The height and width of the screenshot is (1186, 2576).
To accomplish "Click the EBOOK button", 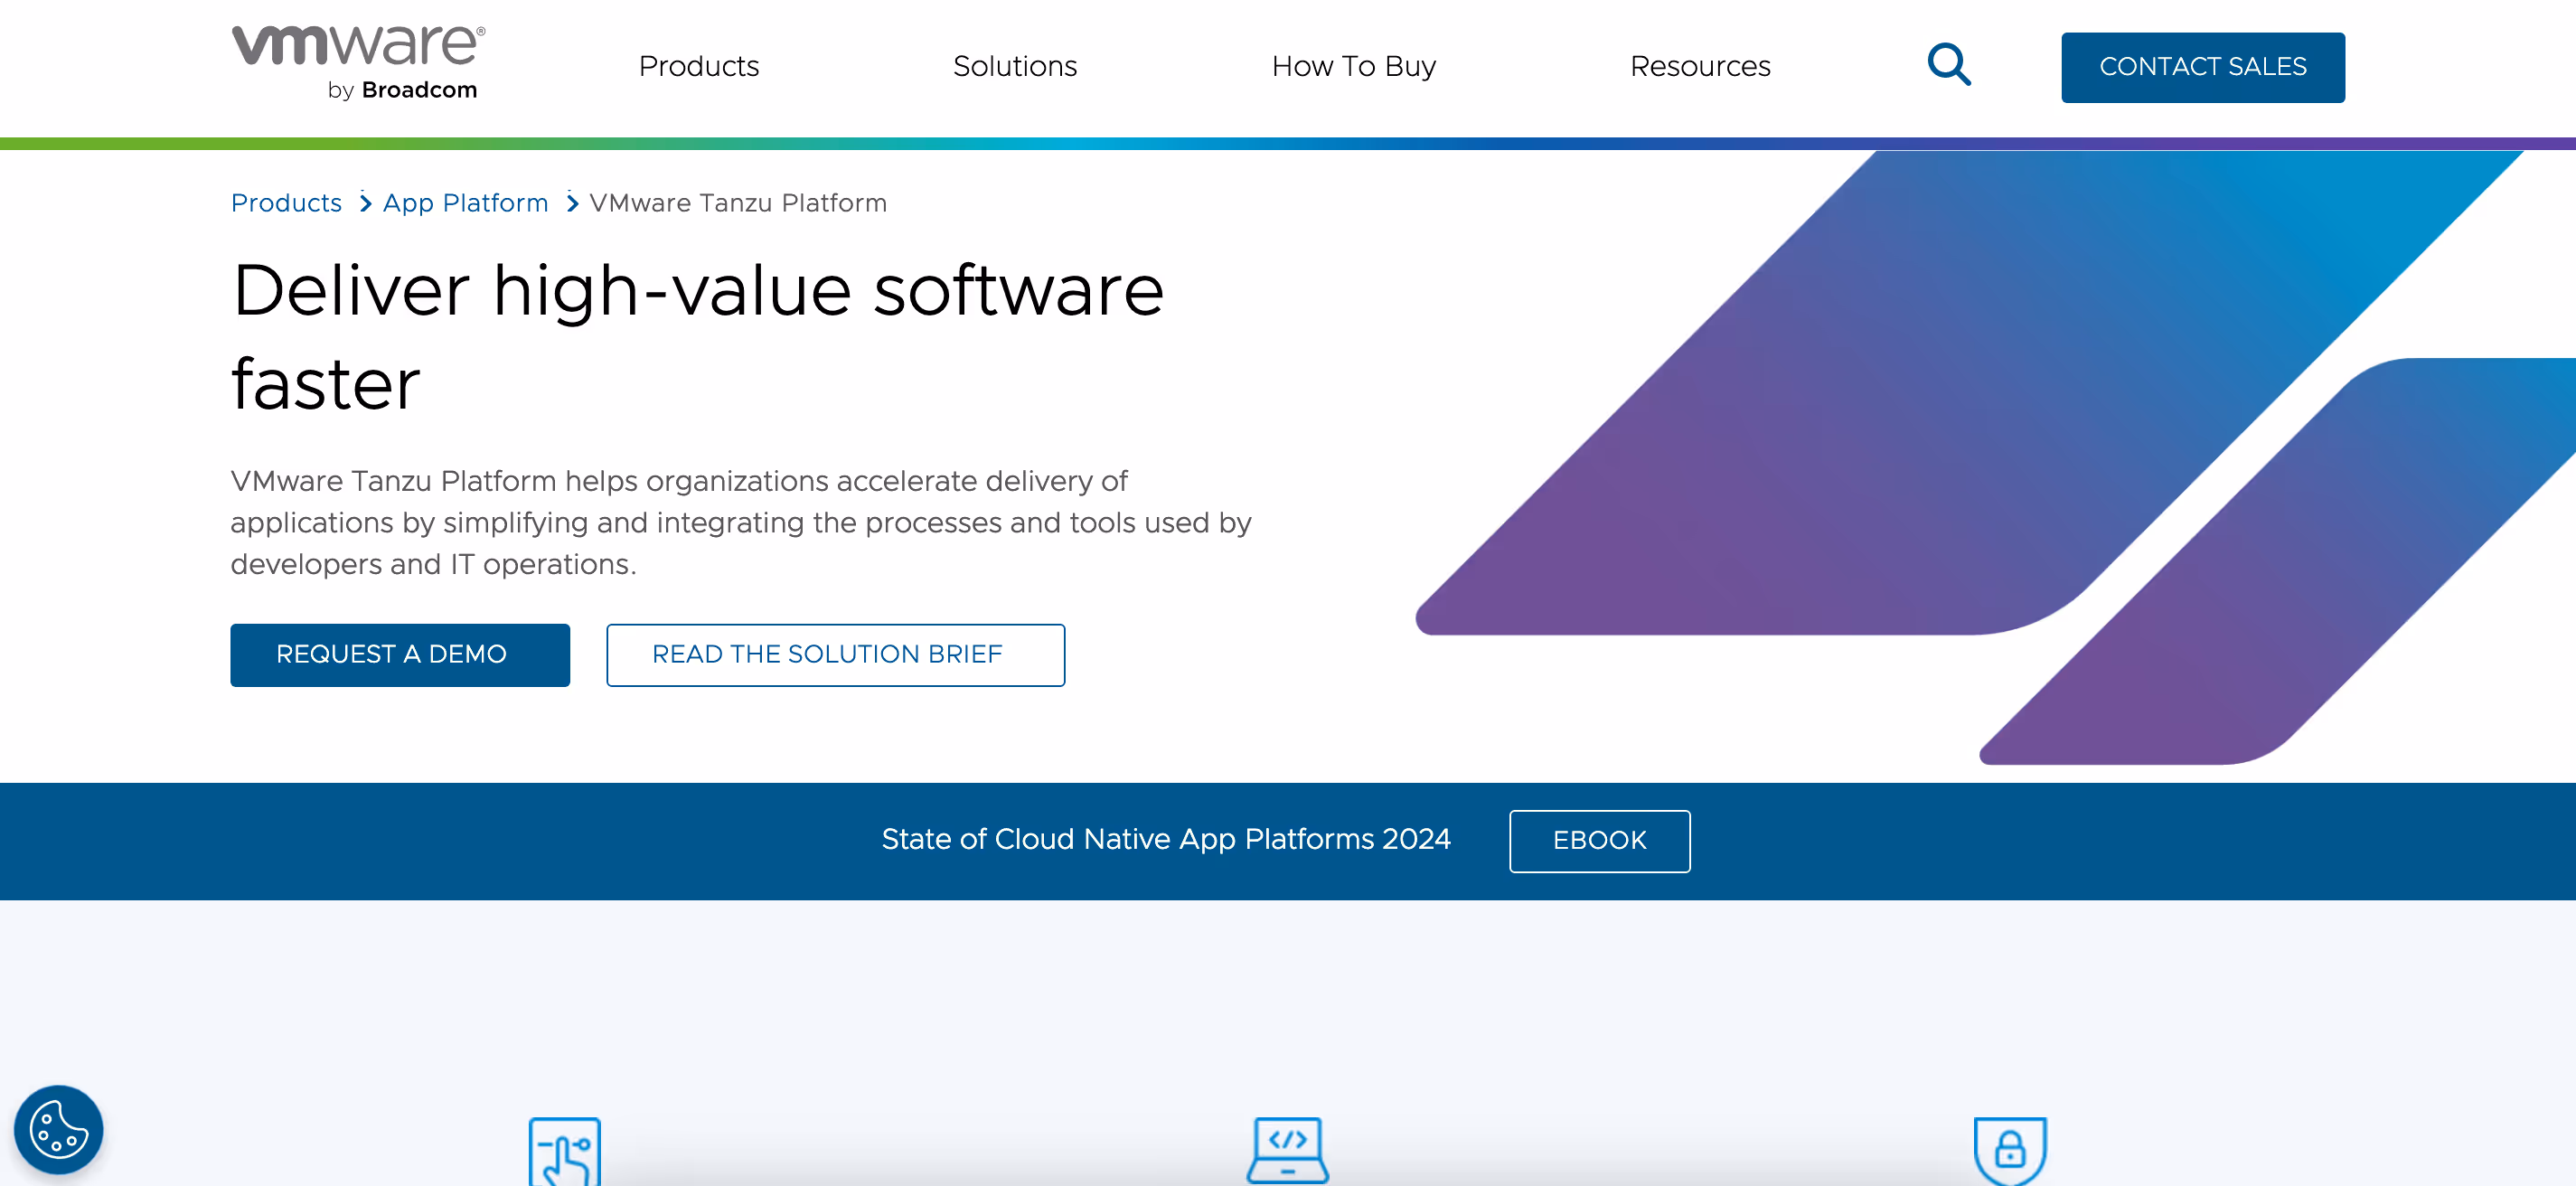I will 1599,841.
